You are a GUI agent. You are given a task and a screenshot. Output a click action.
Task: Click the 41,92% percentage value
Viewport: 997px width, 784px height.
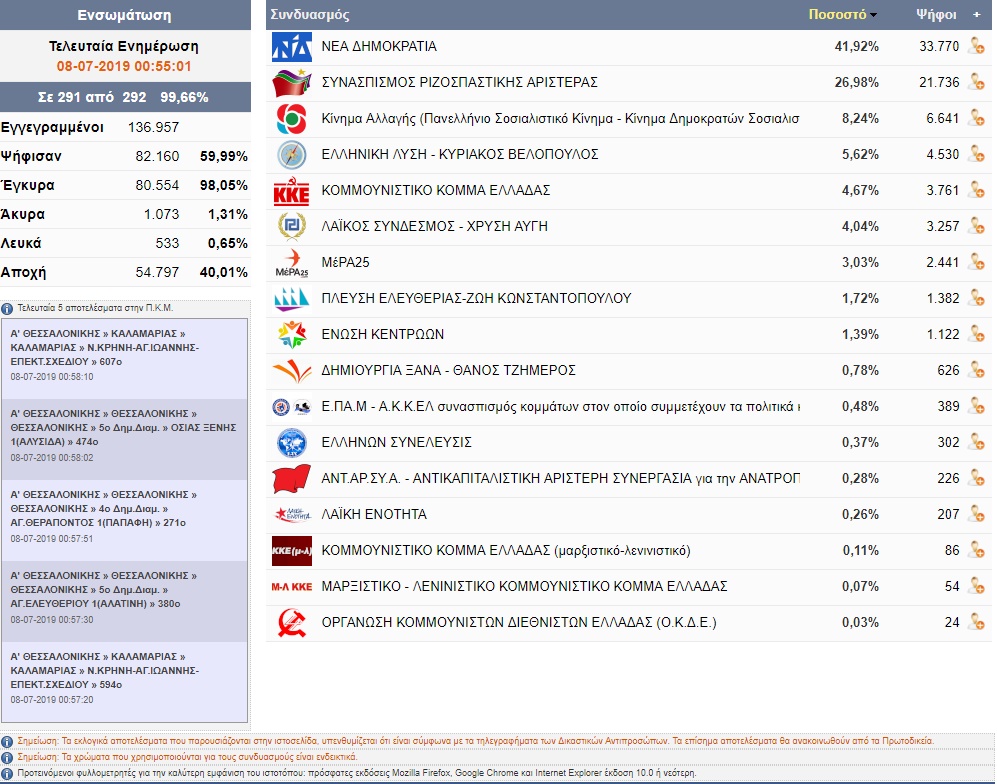tap(856, 46)
